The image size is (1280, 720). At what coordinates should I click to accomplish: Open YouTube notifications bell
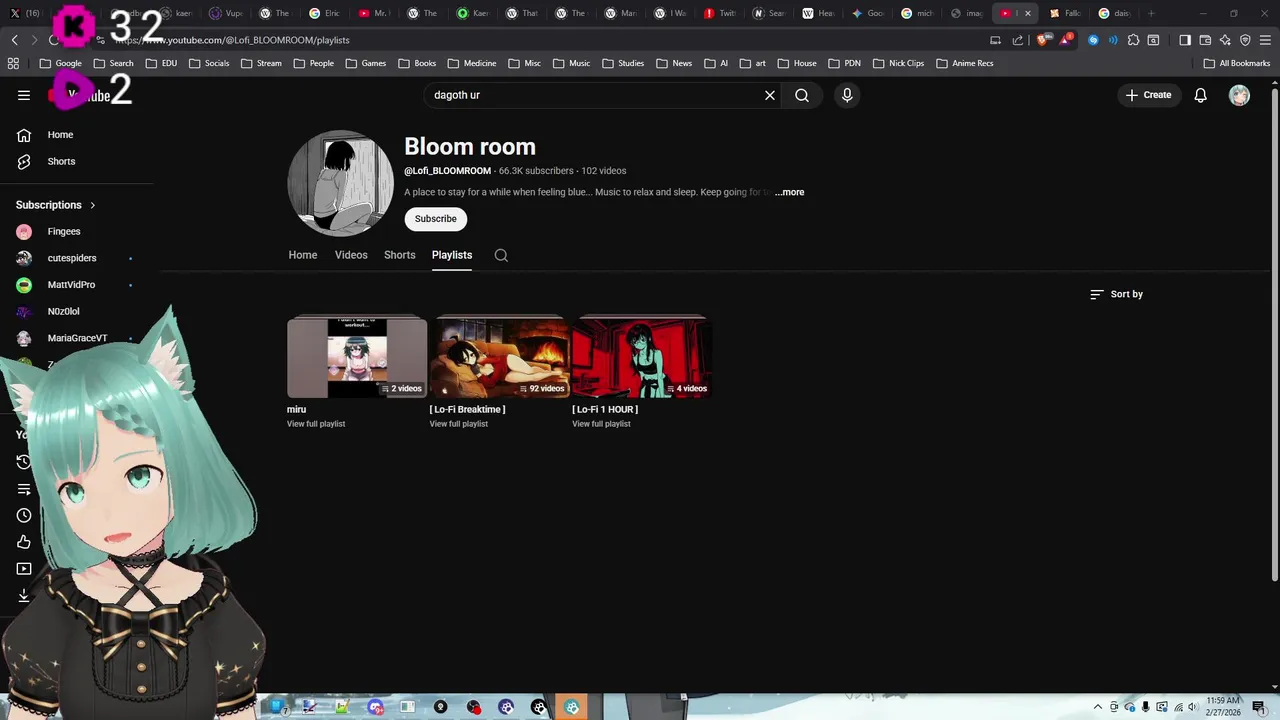click(1201, 95)
